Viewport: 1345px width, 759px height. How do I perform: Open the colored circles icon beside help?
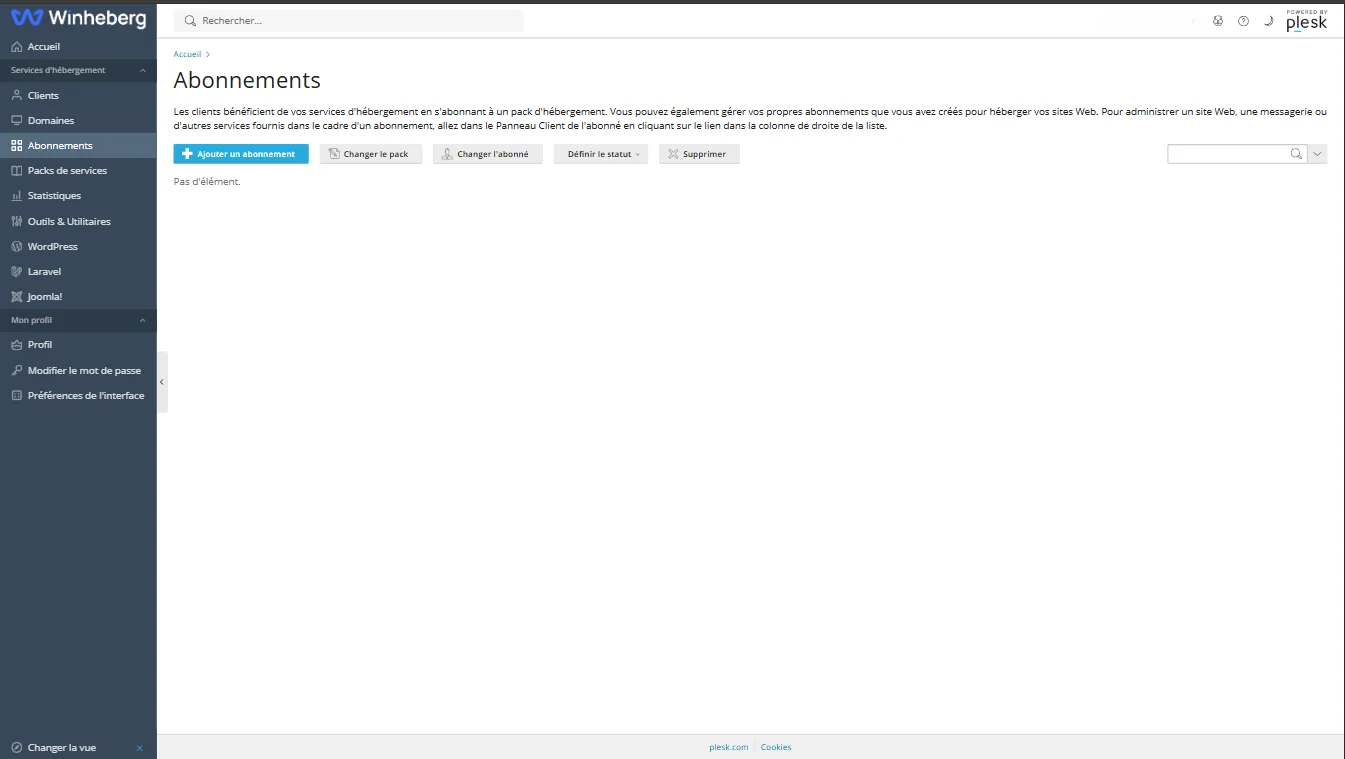click(1218, 20)
